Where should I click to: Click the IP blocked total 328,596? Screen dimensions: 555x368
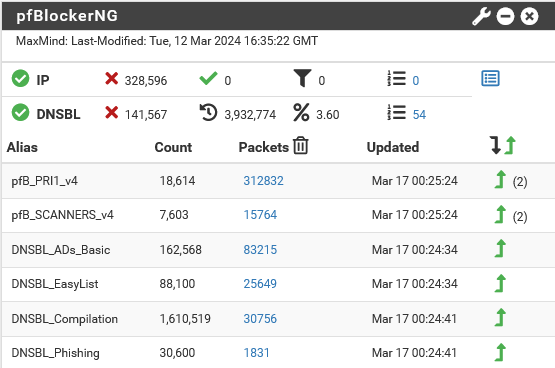click(x=145, y=81)
